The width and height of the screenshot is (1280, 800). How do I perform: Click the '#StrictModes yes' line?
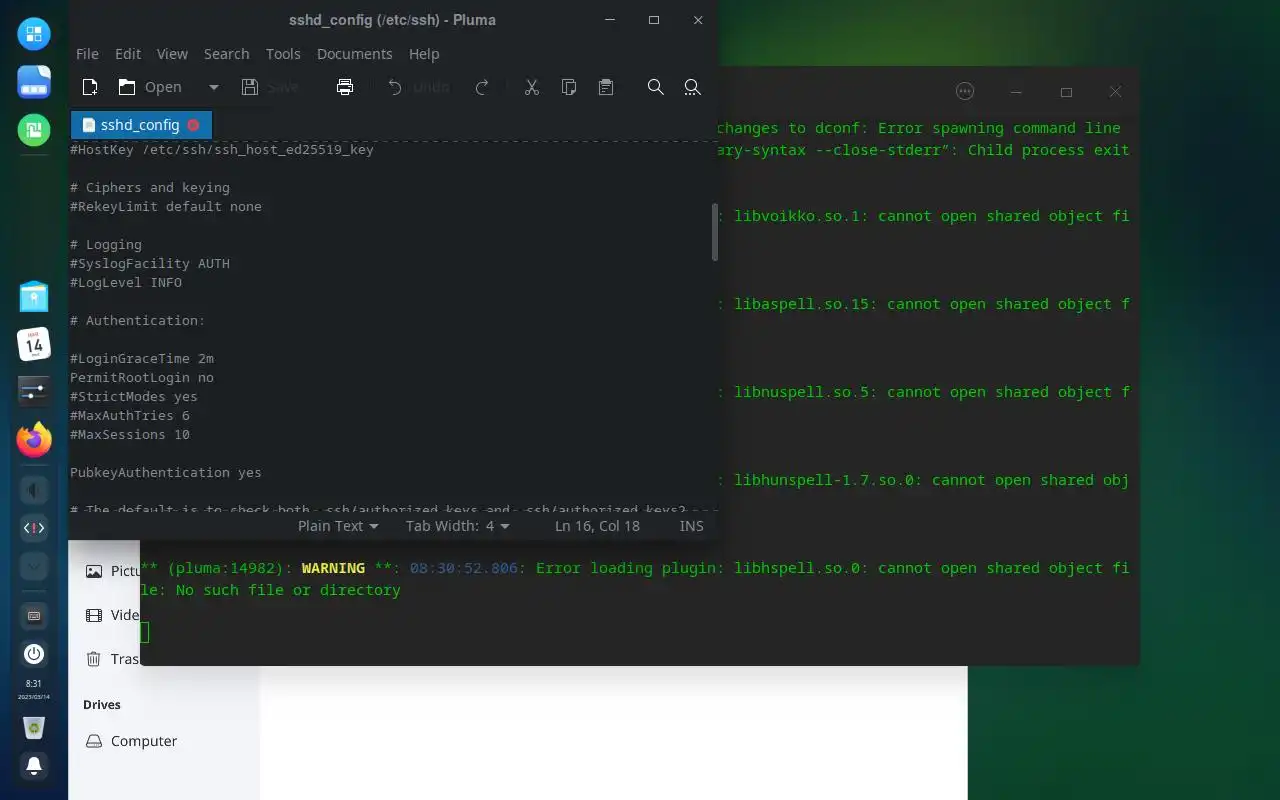pos(134,397)
